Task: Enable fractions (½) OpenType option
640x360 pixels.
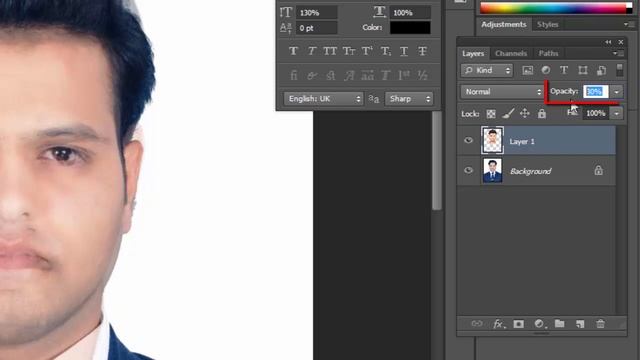Action: [x=422, y=75]
